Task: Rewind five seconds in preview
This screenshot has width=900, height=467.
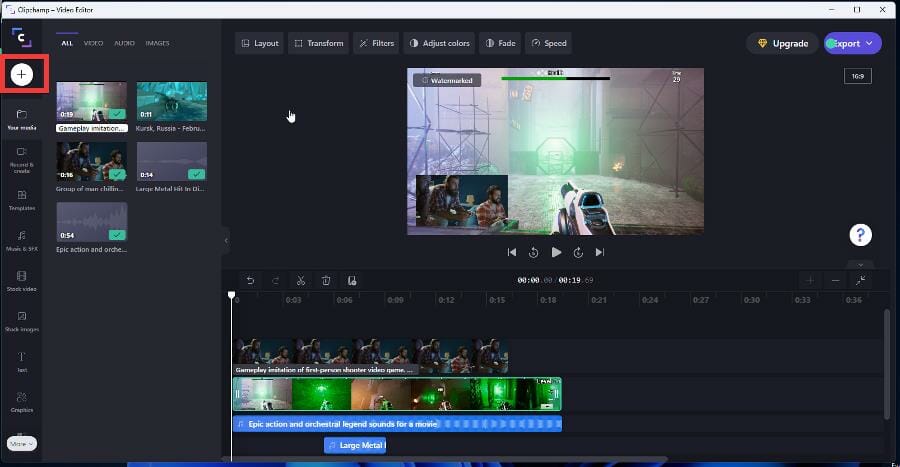Action: tap(534, 252)
